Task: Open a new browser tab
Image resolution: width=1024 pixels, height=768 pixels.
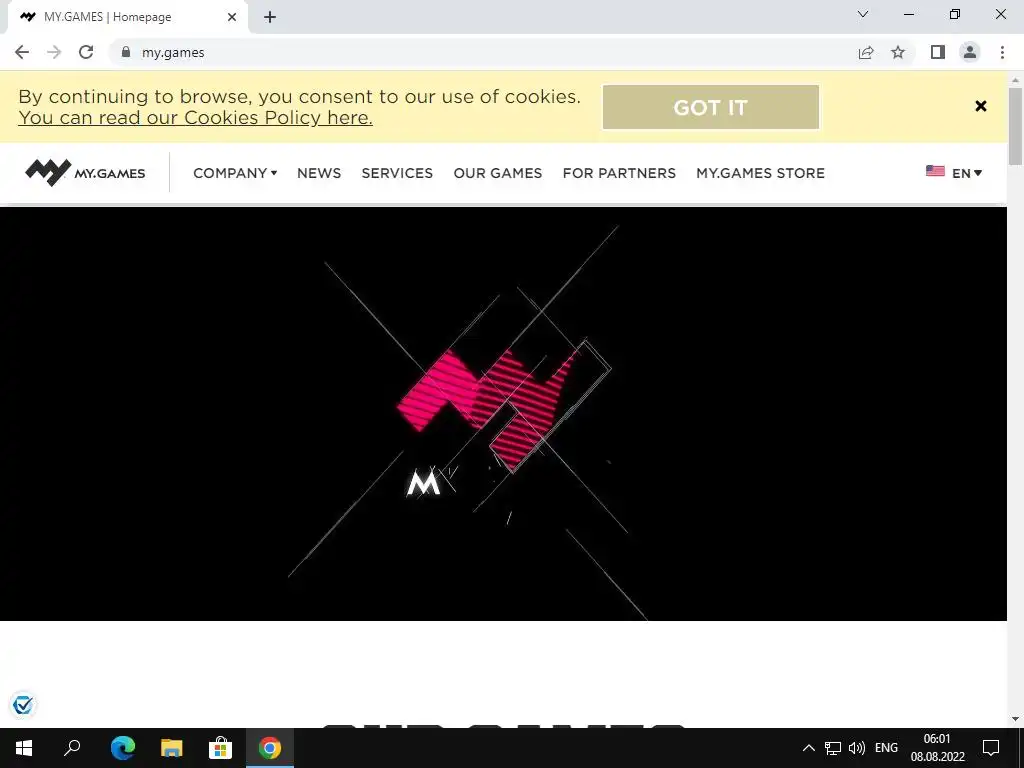Action: pyautogui.click(x=270, y=17)
